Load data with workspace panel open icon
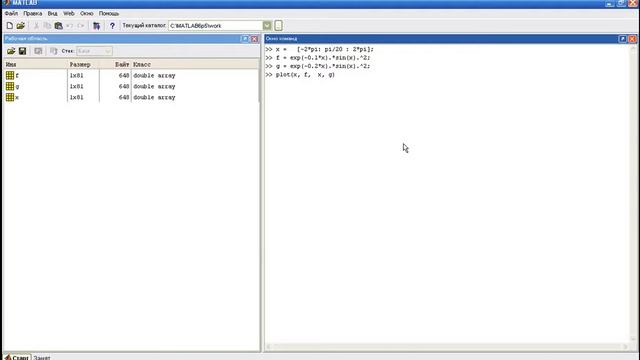The width and height of the screenshot is (640, 360). (x=11, y=51)
